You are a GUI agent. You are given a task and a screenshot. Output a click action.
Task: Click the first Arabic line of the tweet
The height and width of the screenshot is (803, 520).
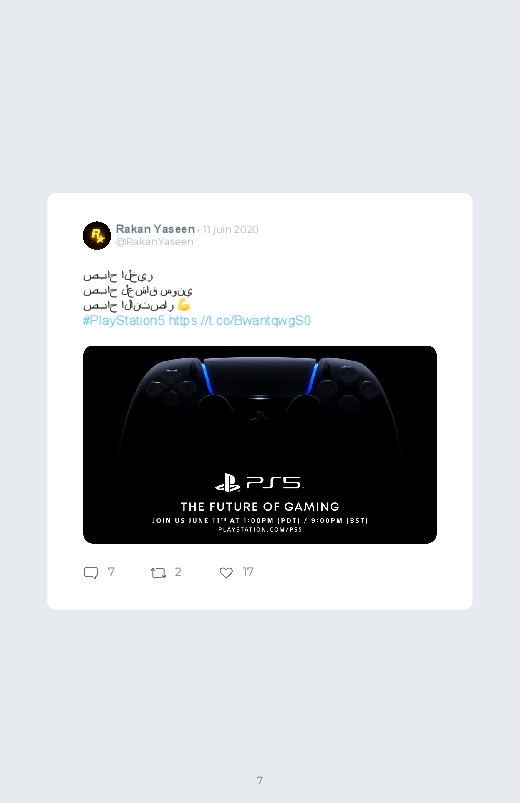[118, 276]
